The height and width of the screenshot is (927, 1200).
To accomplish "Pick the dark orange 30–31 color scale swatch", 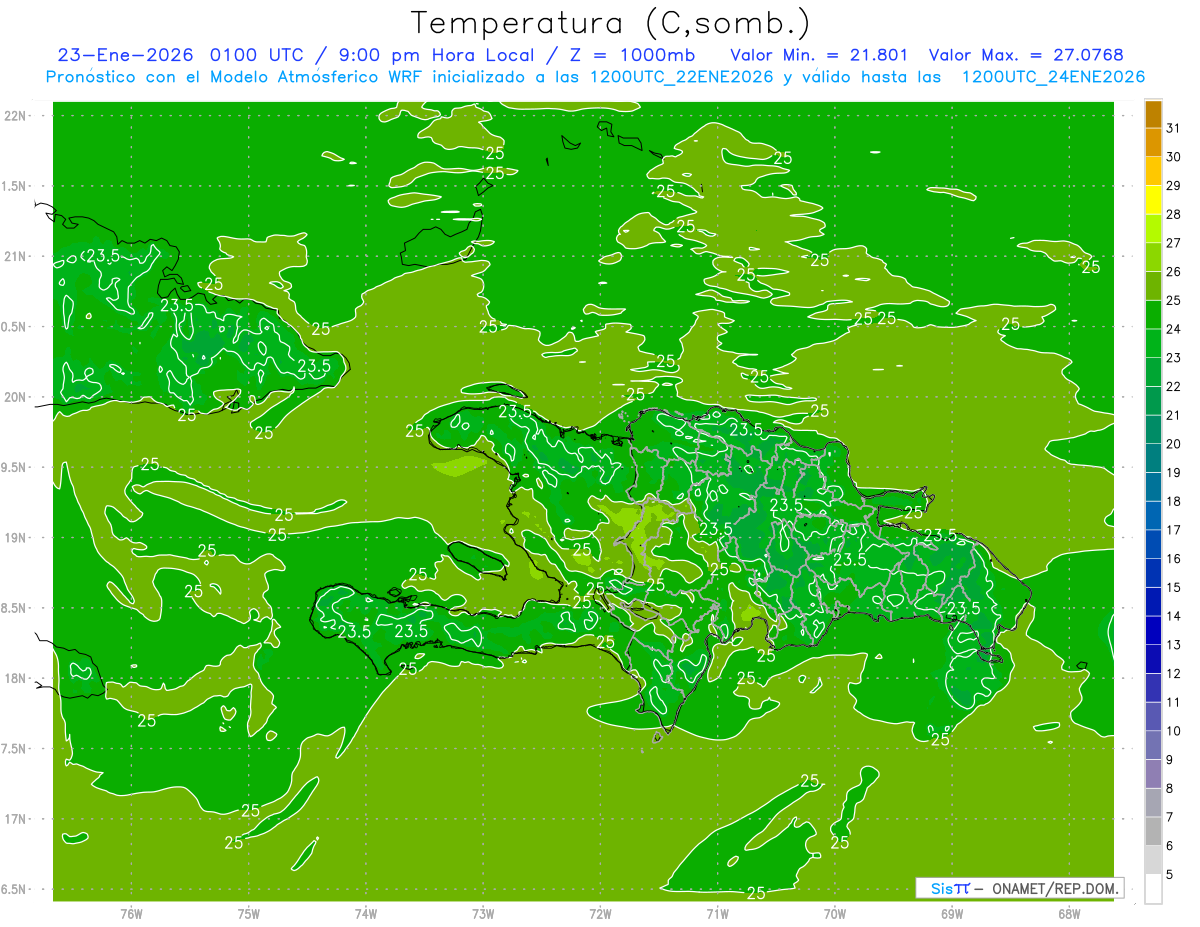I will (x=1153, y=142).
